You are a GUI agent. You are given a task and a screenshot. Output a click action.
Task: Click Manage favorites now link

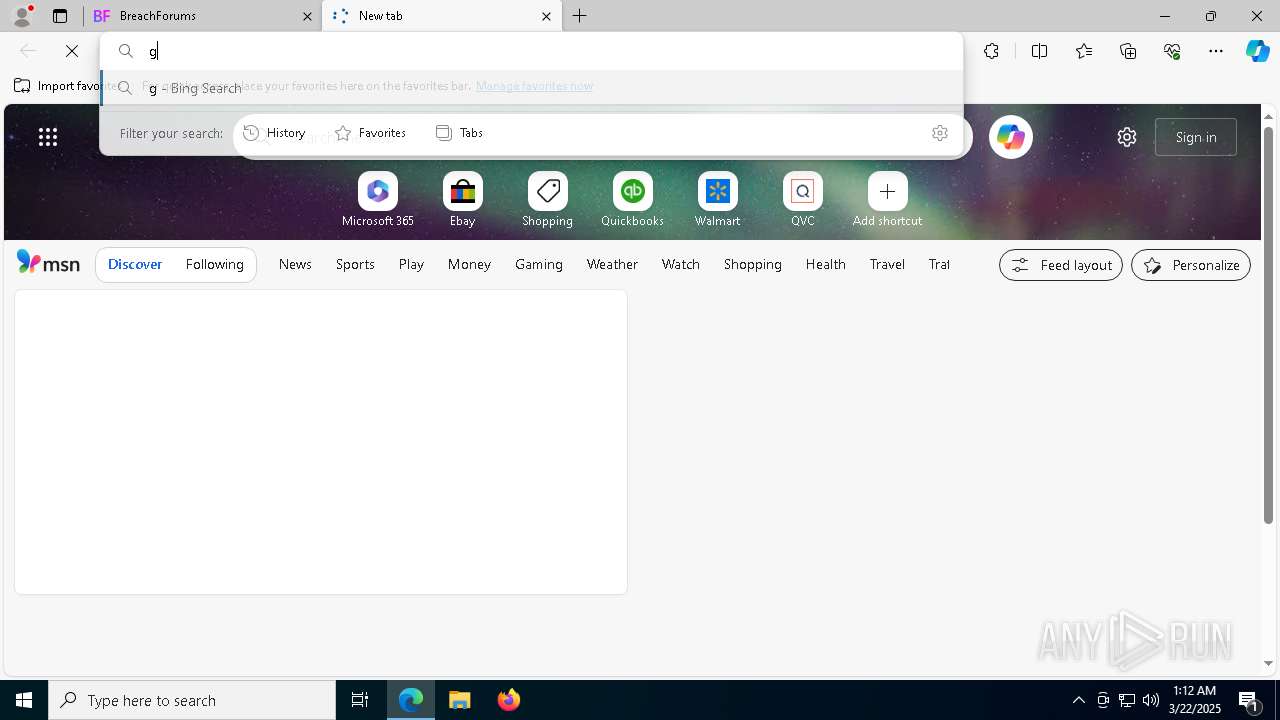(x=534, y=86)
